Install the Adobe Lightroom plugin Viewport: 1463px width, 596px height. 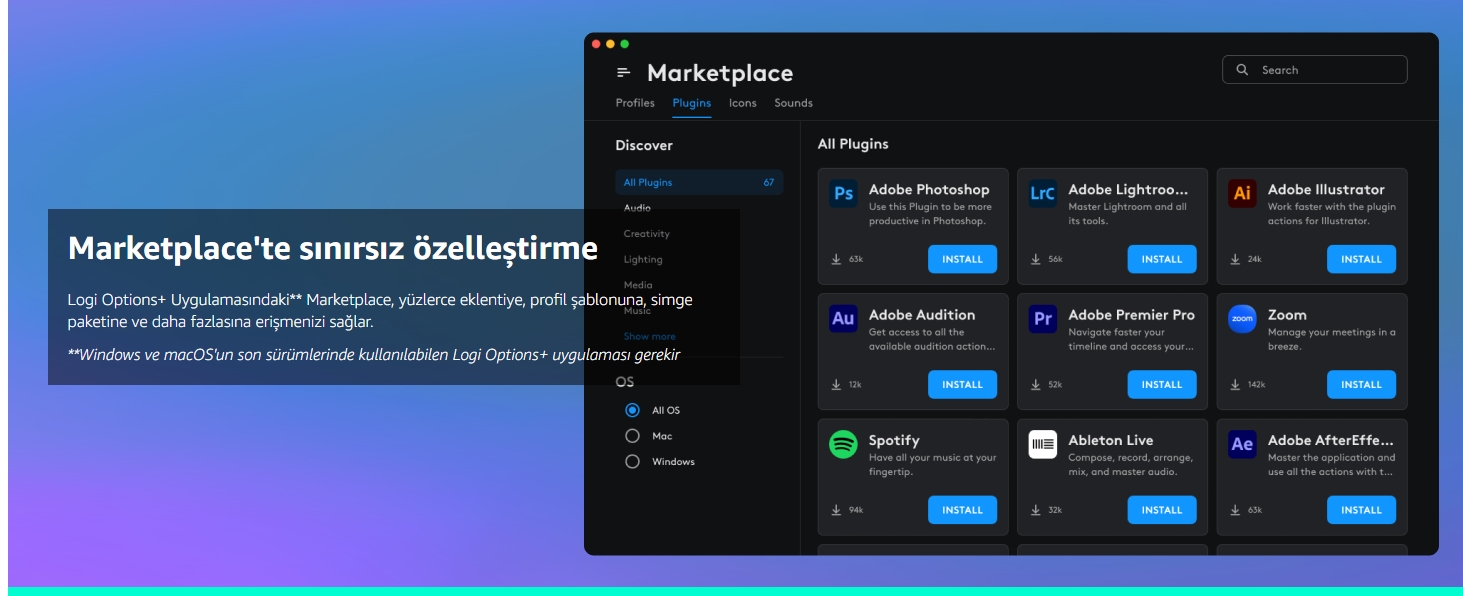tap(1162, 259)
